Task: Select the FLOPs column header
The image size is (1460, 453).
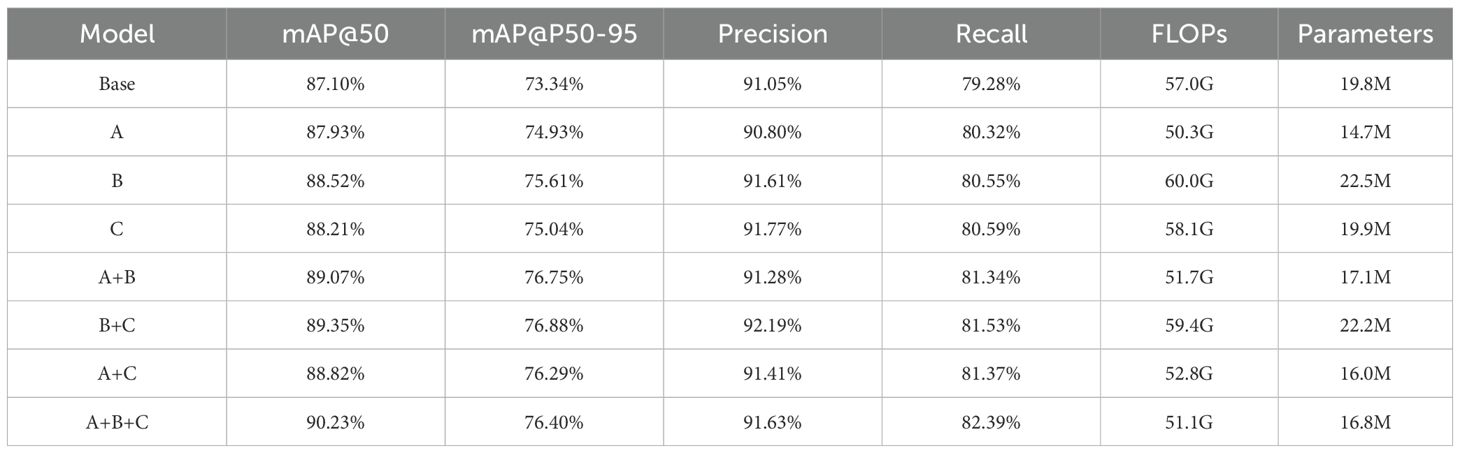Action: tap(1188, 34)
